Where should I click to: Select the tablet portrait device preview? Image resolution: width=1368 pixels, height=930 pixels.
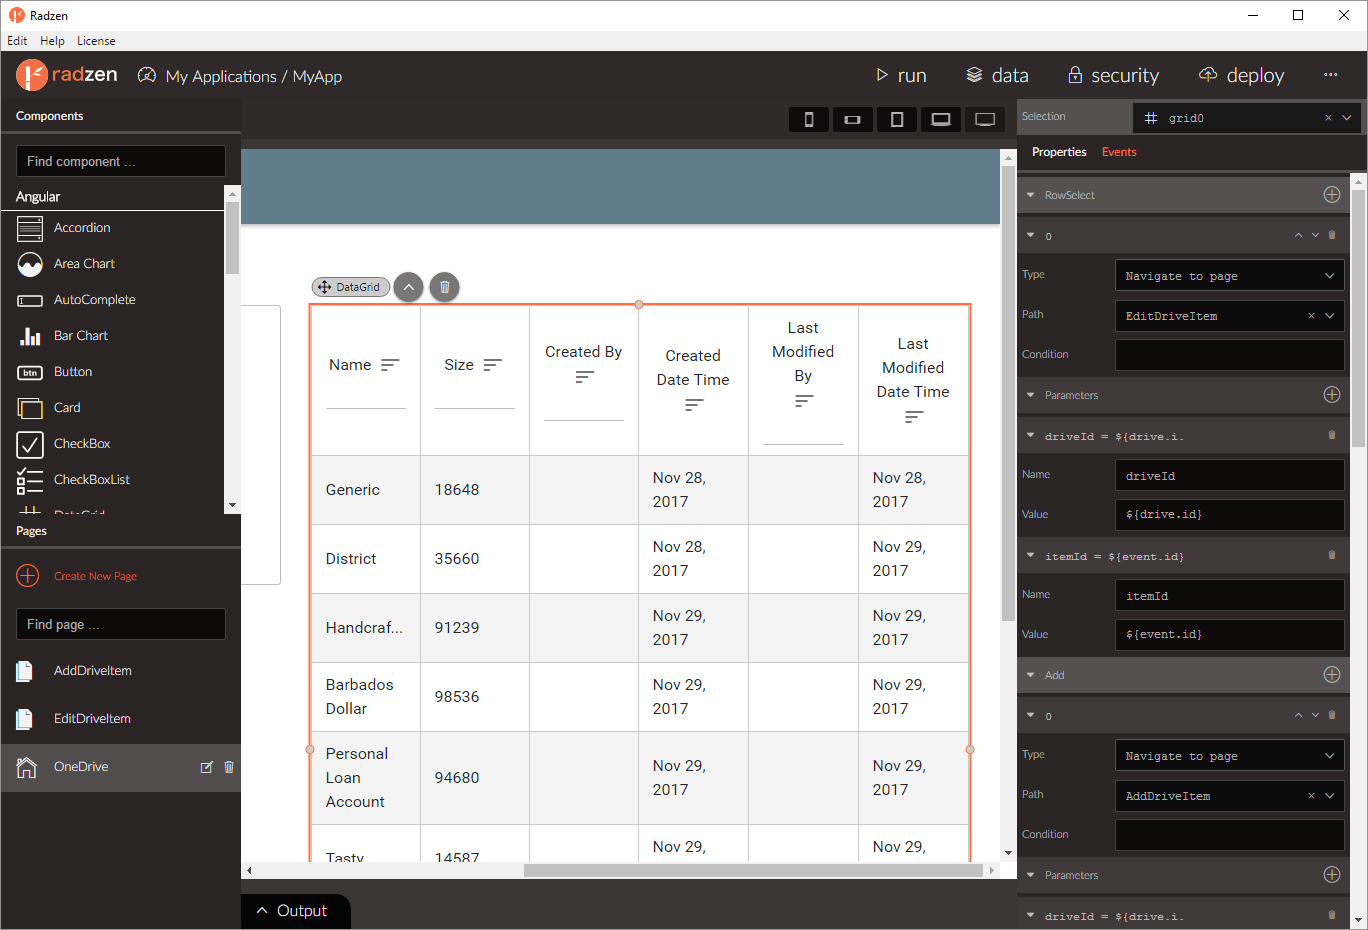[897, 120]
